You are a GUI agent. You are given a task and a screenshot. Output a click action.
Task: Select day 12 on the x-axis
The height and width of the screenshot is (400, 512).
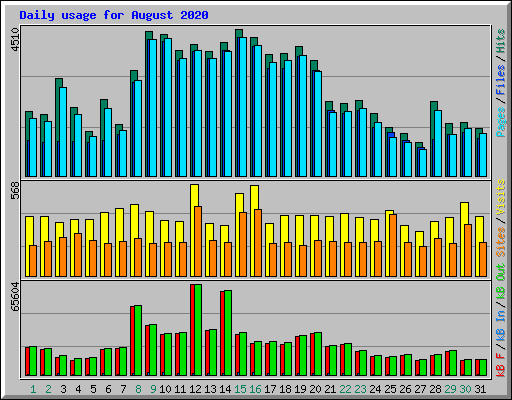point(195,389)
